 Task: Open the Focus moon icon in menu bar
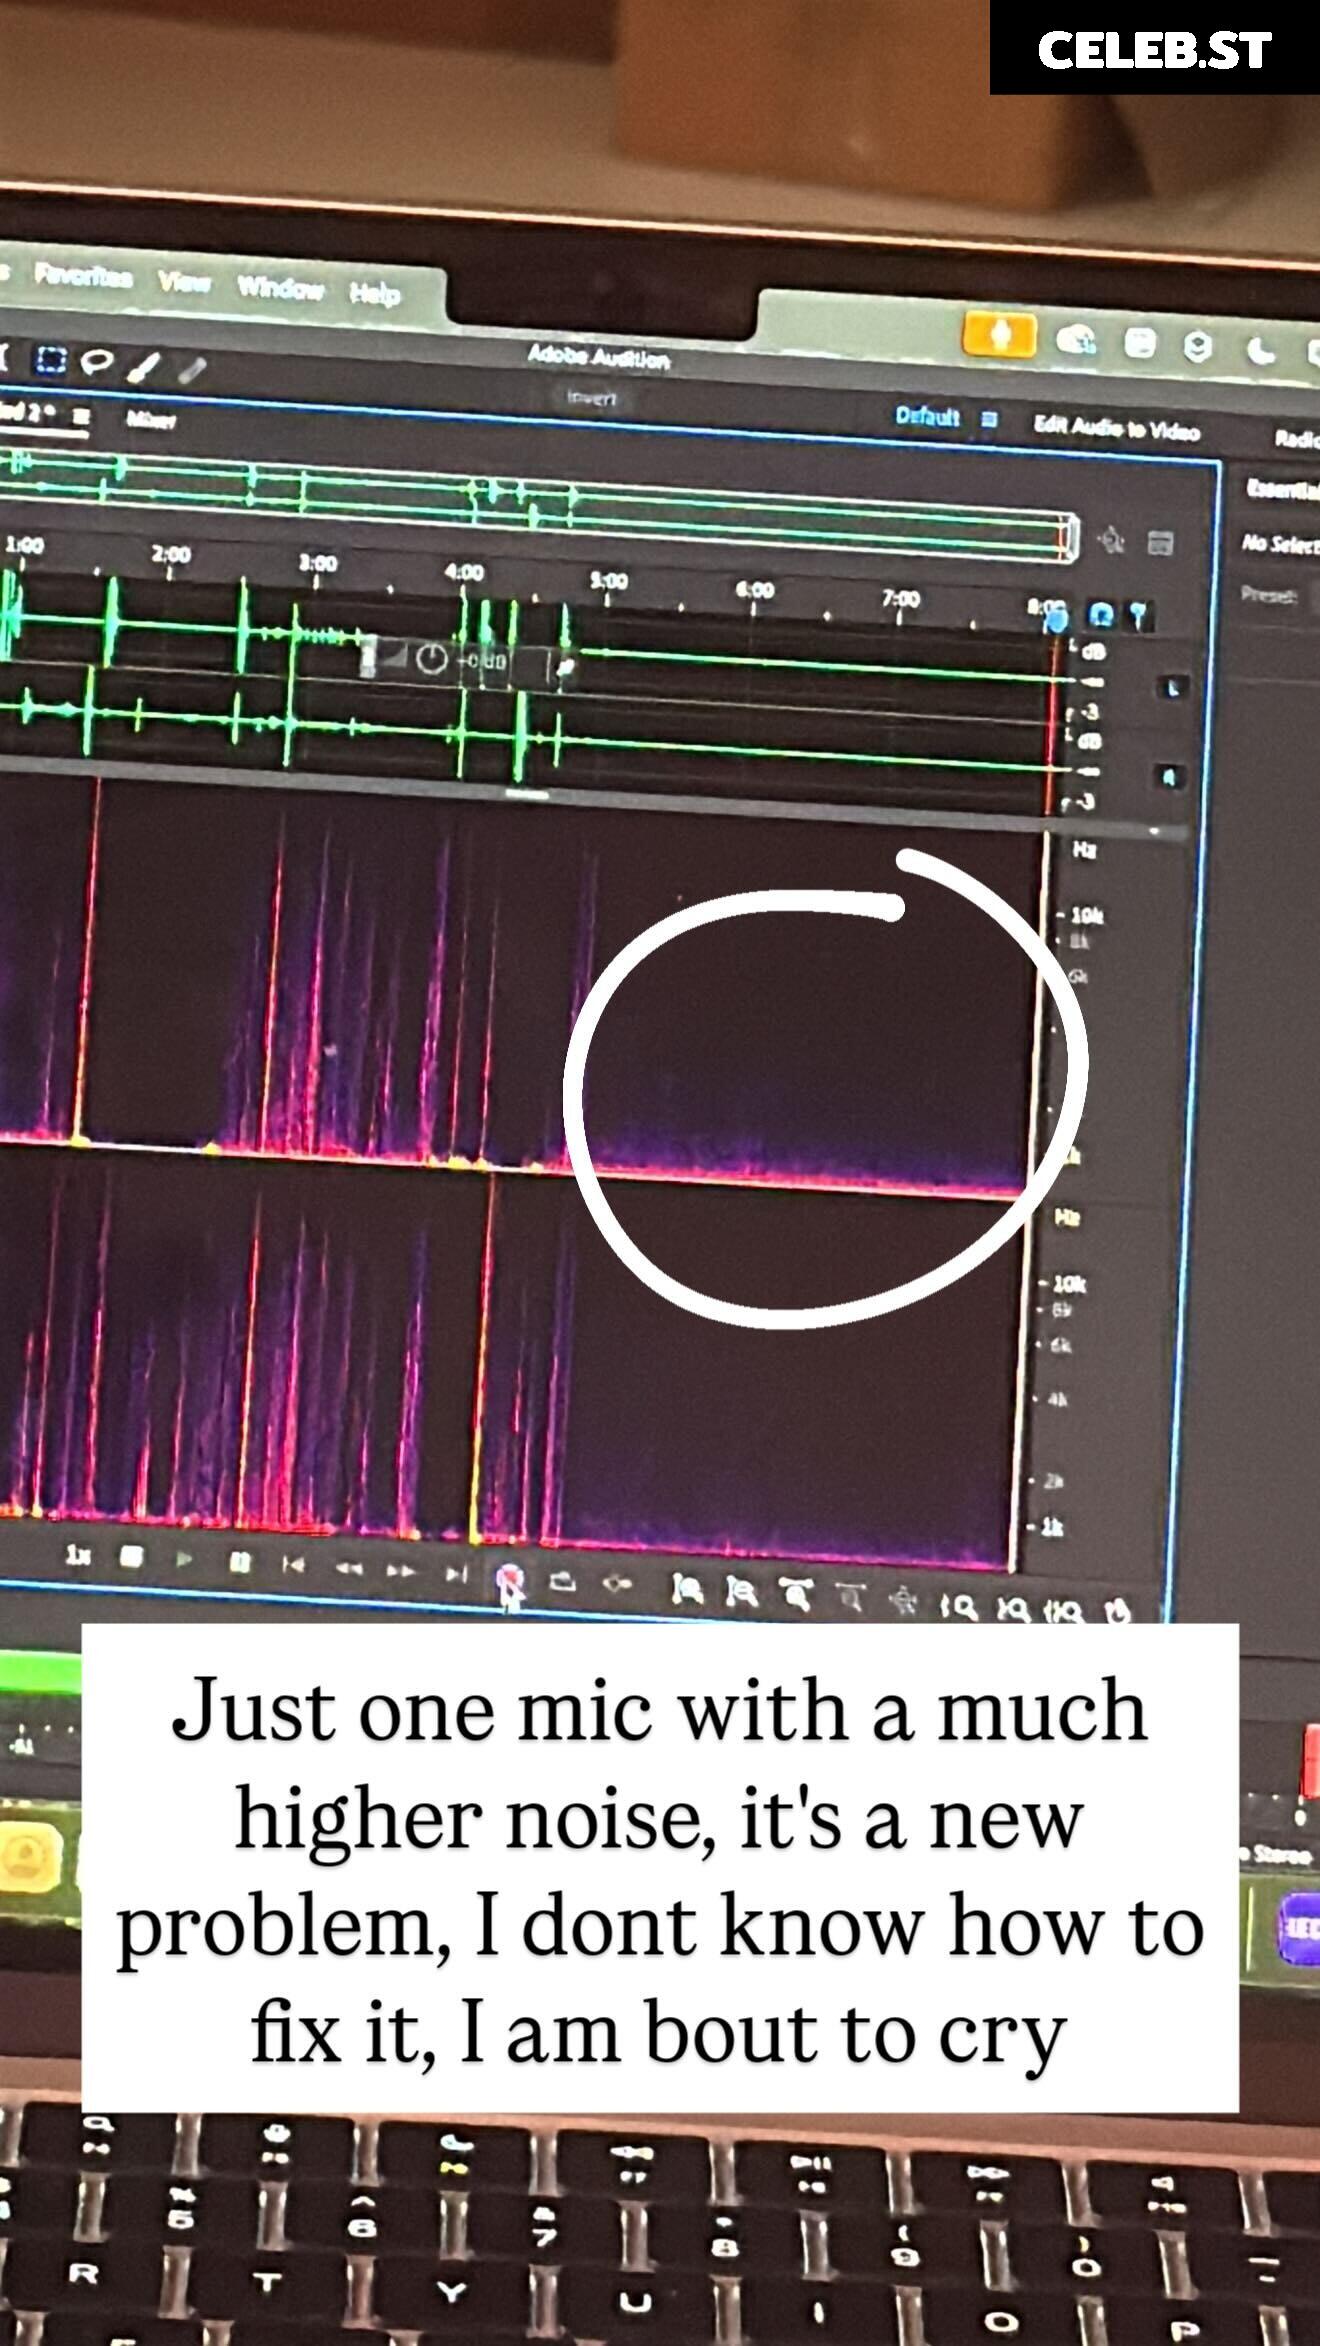[x=1261, y=350]
